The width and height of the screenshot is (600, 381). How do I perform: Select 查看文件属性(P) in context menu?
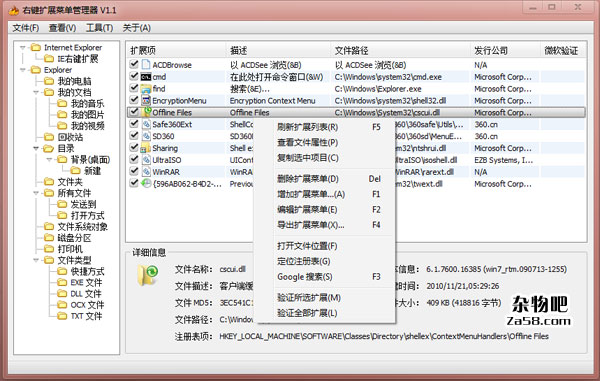(324, 142)
